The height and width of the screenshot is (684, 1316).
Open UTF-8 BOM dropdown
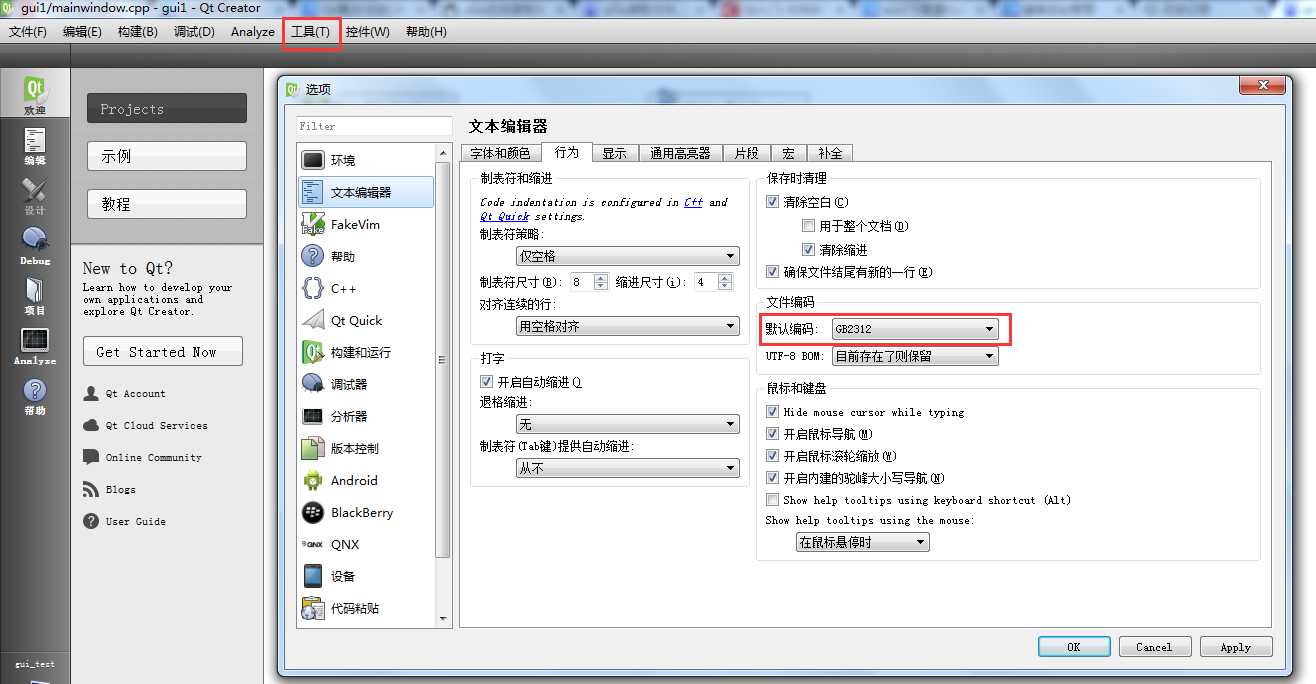(x=915, y=356)
